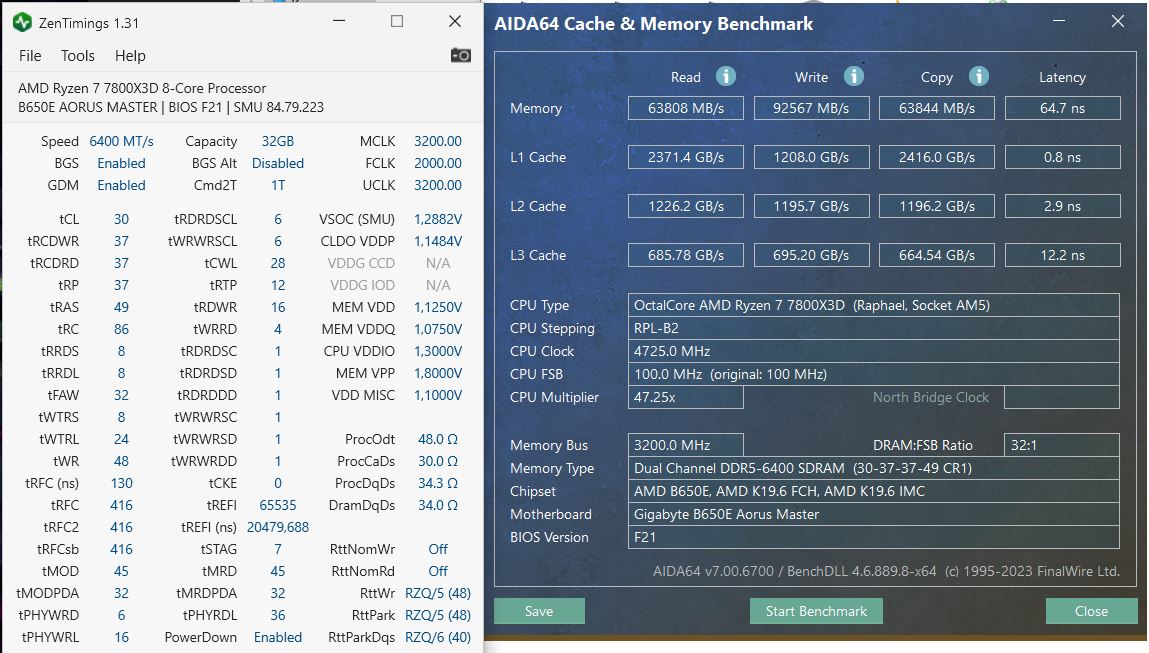Image resolution: width=1149 pixels, height=653 pixels.
Task: Click the ZenTimings app logo icon
Action: pyautogui.click(x=23, y=23)
